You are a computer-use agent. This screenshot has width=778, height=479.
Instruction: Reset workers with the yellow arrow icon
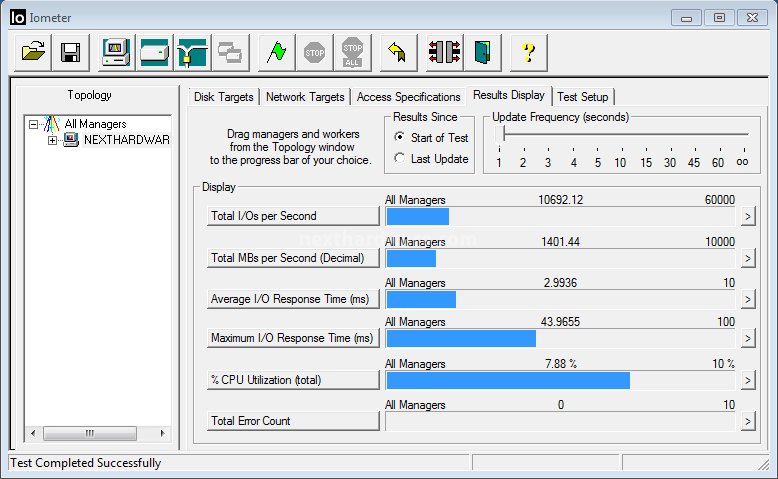397,52
